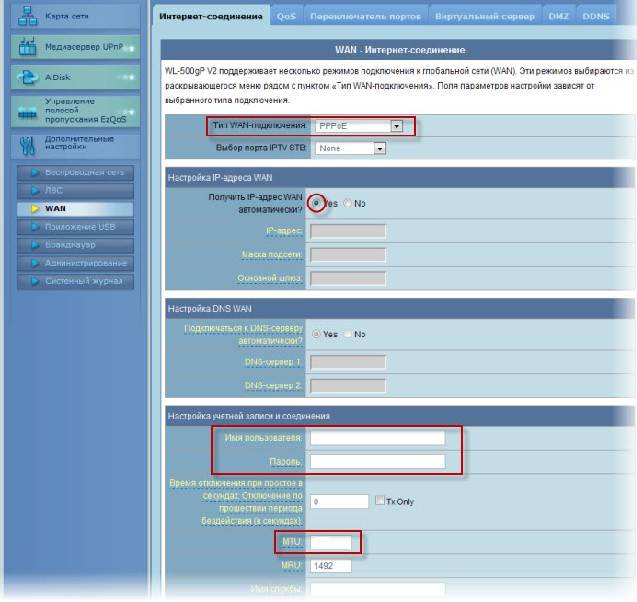The image size is (637, 602).
Task: Click the Медиасервер UPnP button
Action: point(76,47)
